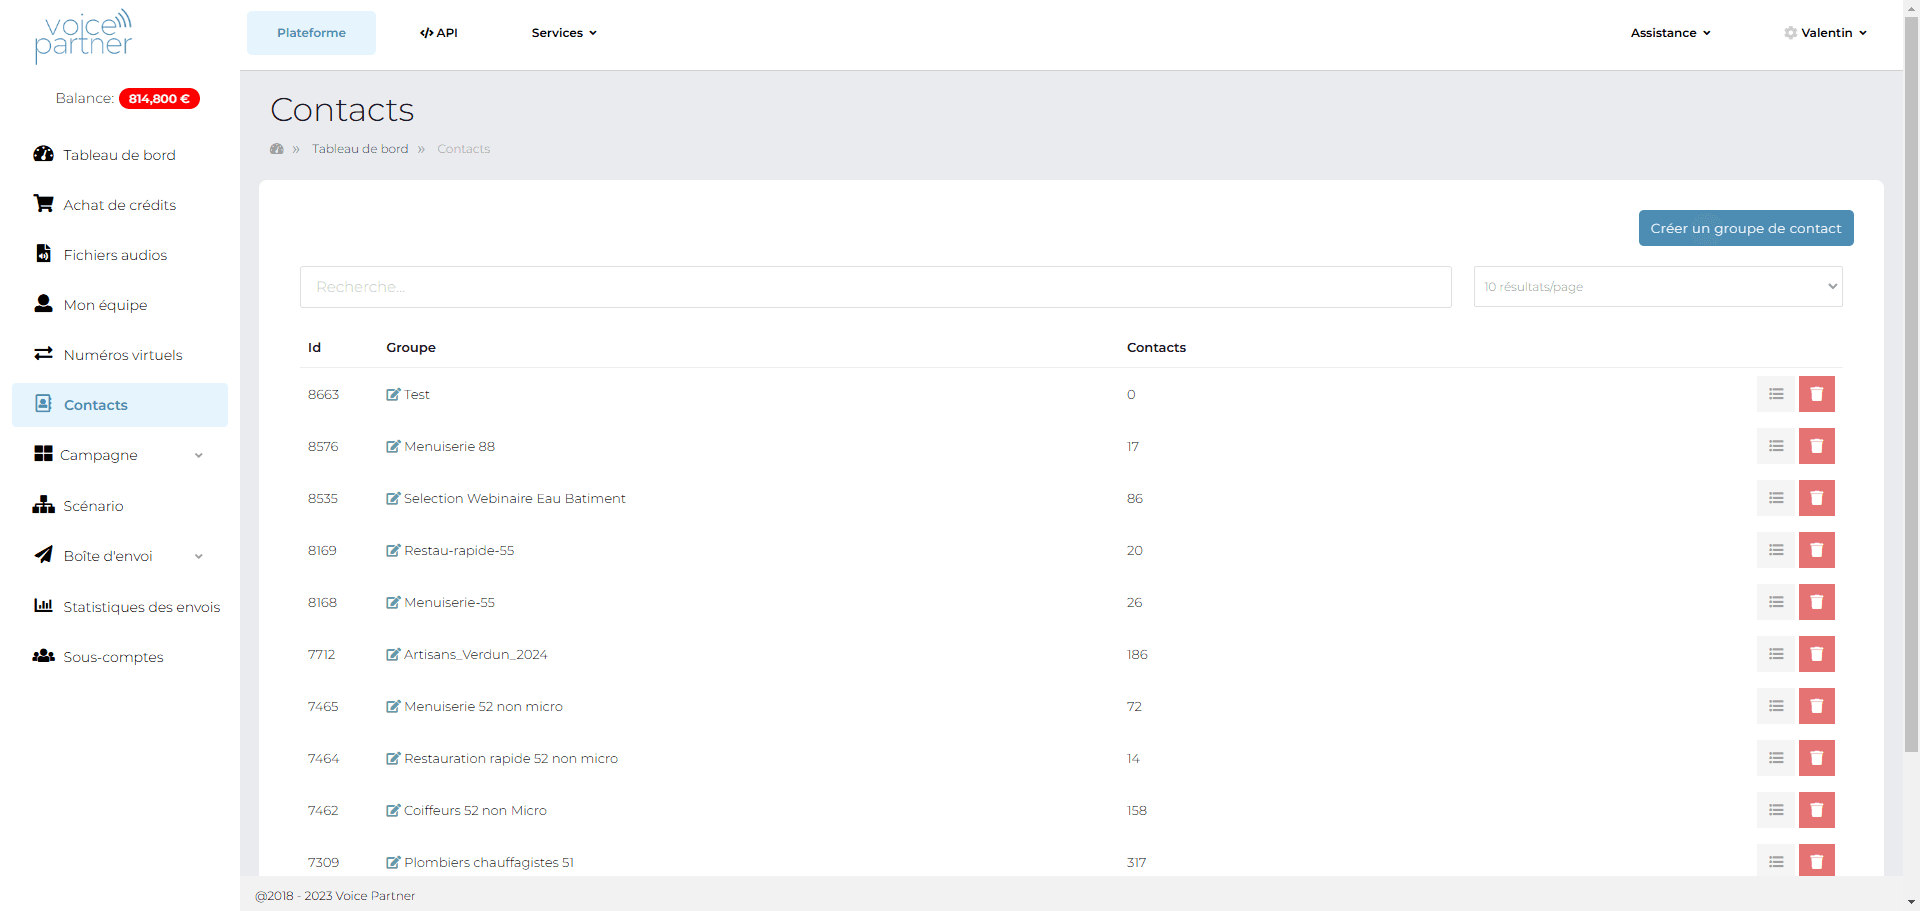Delete the Menuiserie-55 group
Image resolution: width=1920 pixels, height=911 pixels.
(x=1816, y=602)
